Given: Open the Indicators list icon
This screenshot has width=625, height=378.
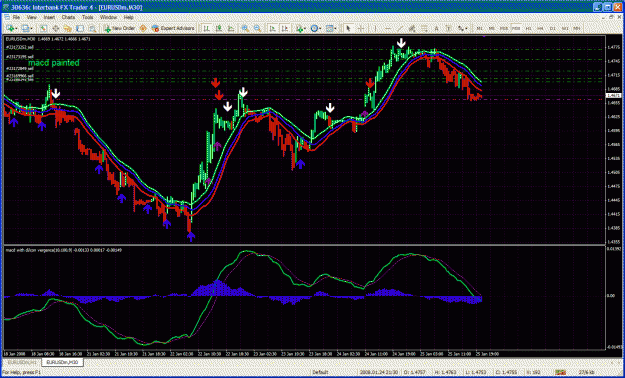Looking at the screenshot, I should coord(299,28).
